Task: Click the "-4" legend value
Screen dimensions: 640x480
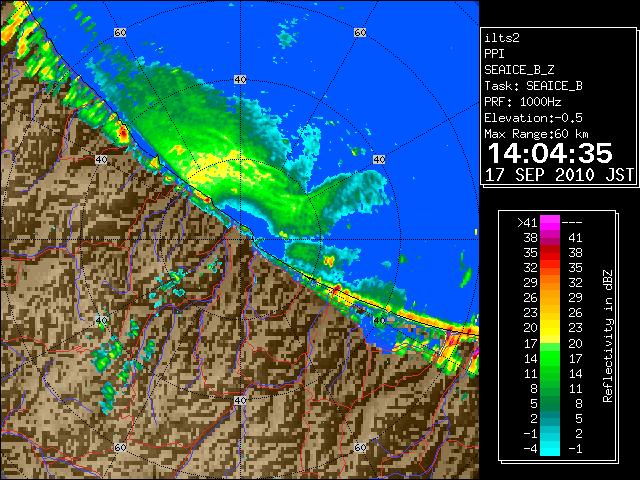Action: point(530,449)
